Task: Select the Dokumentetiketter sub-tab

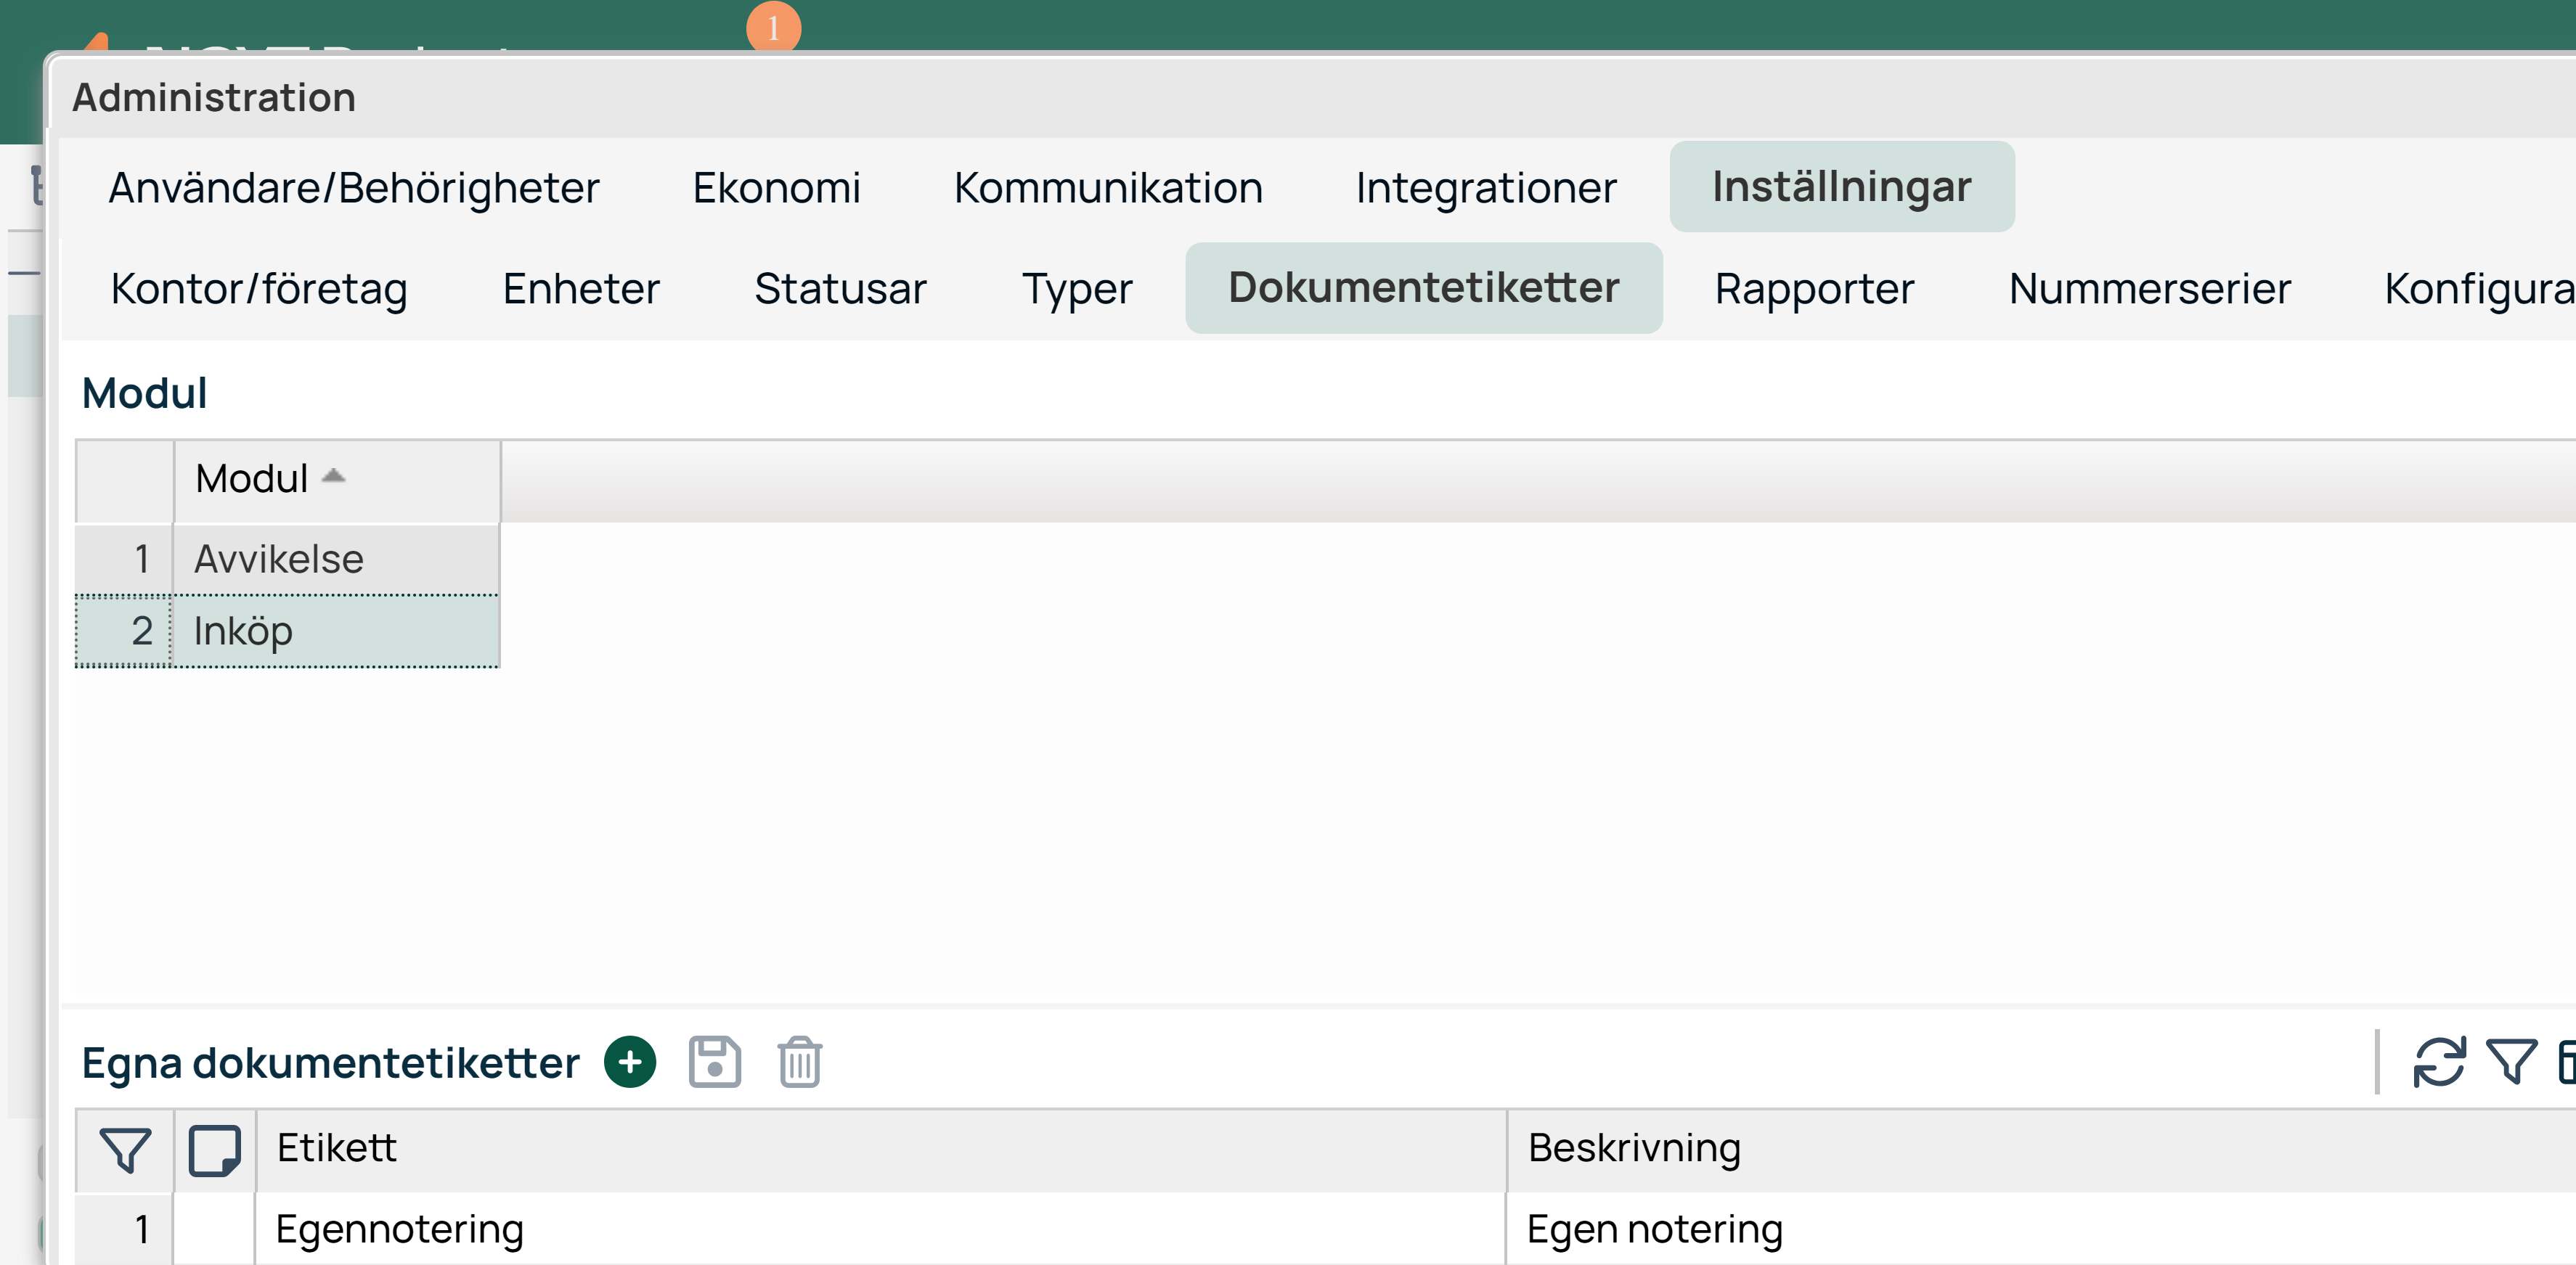Action: click(1424, 288)
